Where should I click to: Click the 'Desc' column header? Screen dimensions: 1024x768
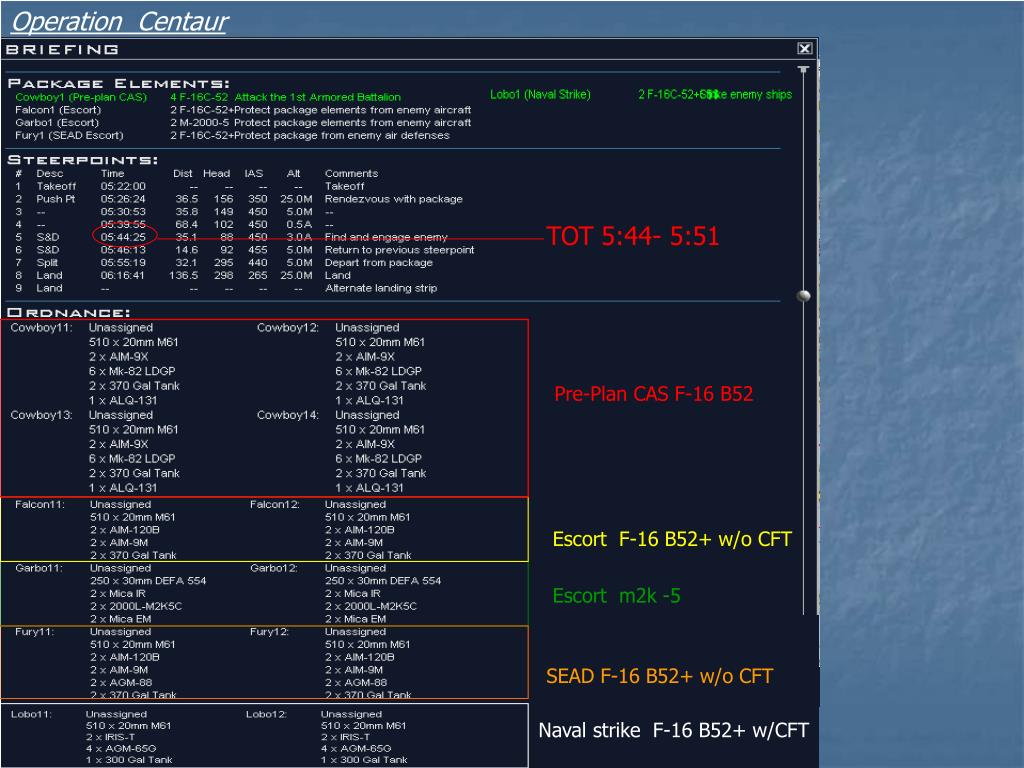[x=50, y=173]
